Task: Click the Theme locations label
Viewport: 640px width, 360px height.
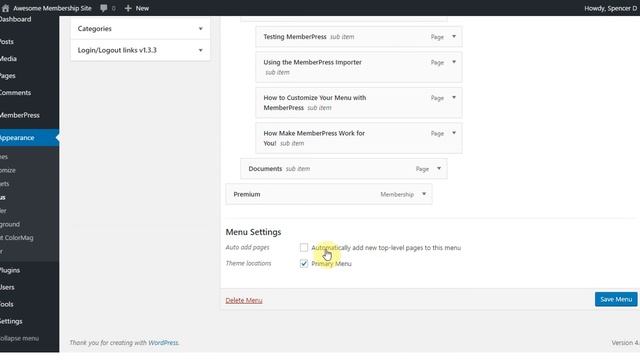Action: click(x=248, y=263)
